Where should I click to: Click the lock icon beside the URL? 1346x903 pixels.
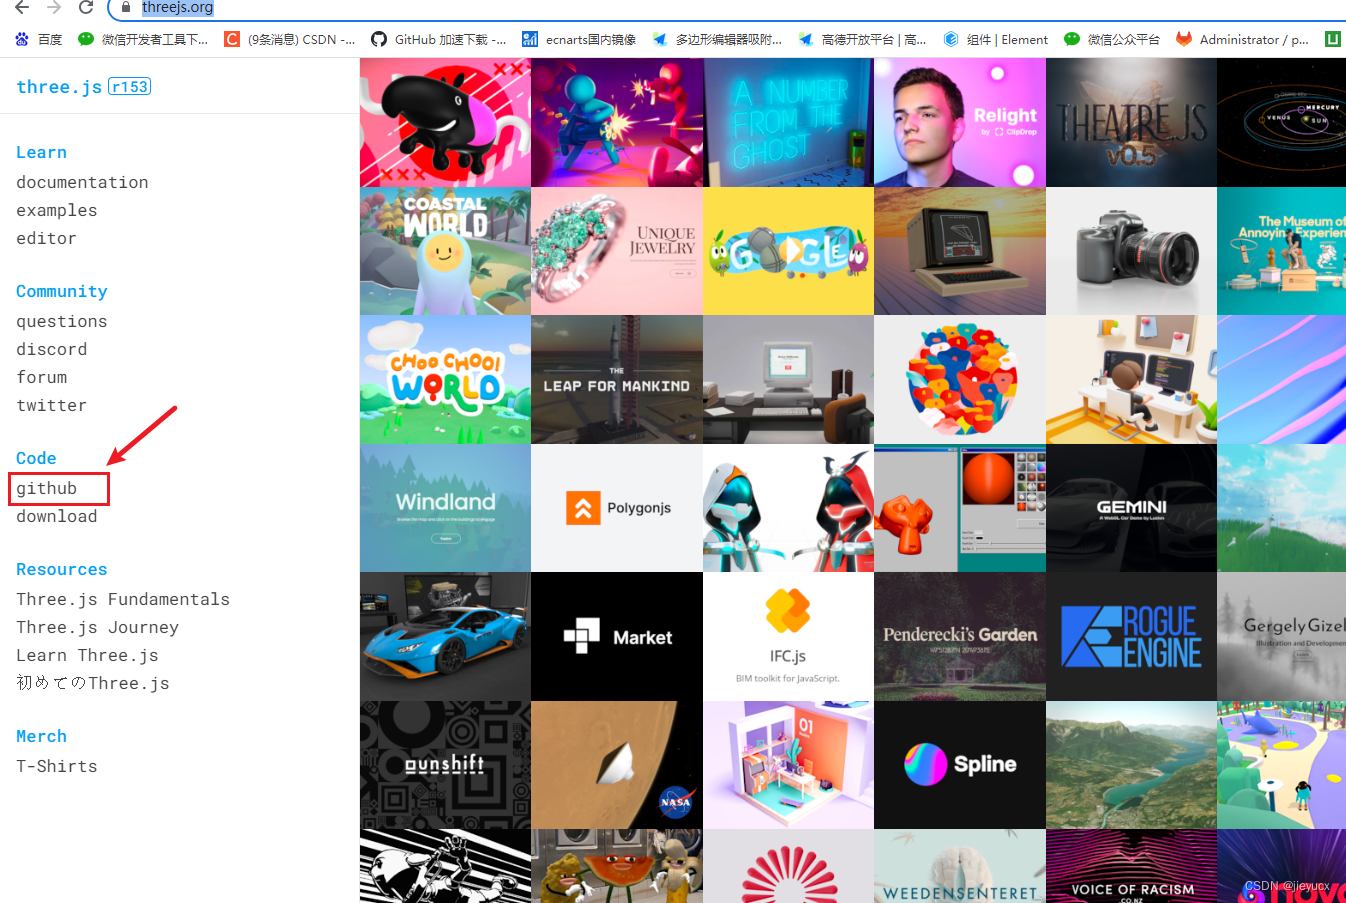[125, 7]
